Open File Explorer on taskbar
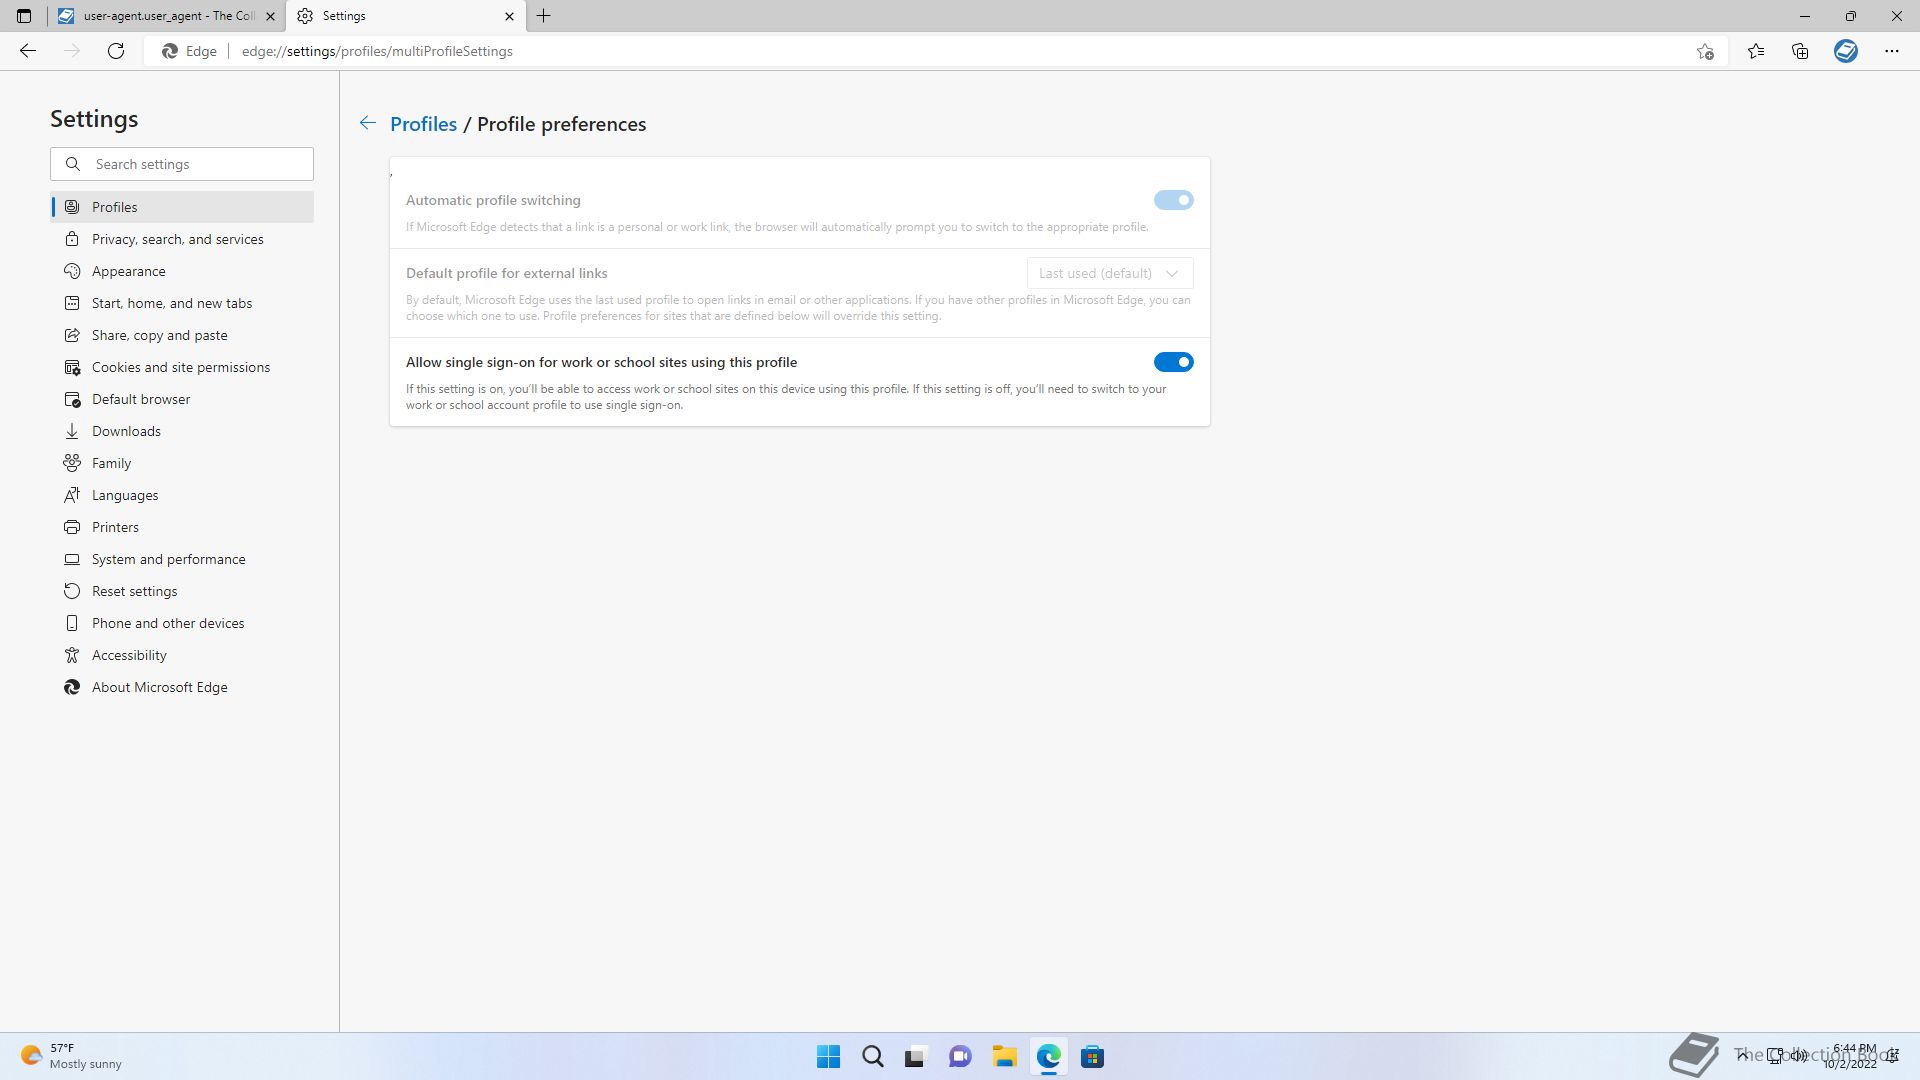1920x1080 pixels. click(1004, 1056)
